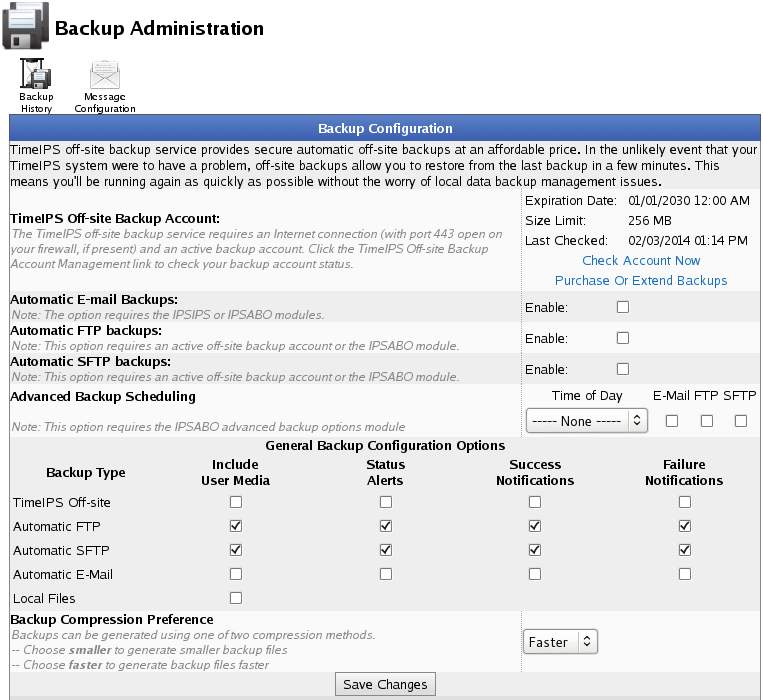763x700 pixels.
Task: Click the Local Files row label
Action: click(44, 598)
